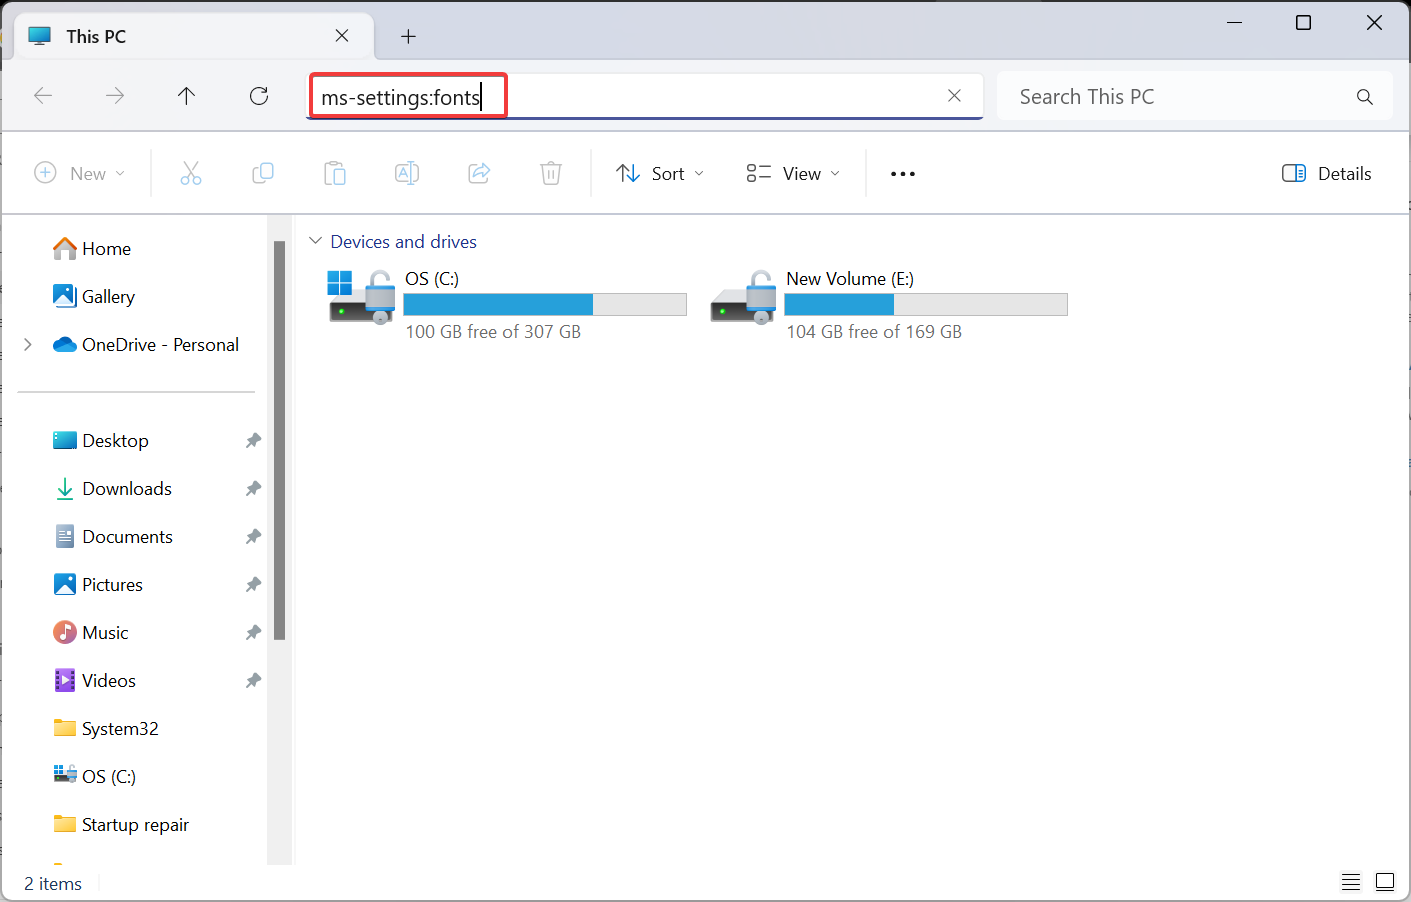This screenshot has height=902, width=1411.
Task: Switch to large thumbnails view in status bar
Action: pyautogui.click(x=1385, y=882)
